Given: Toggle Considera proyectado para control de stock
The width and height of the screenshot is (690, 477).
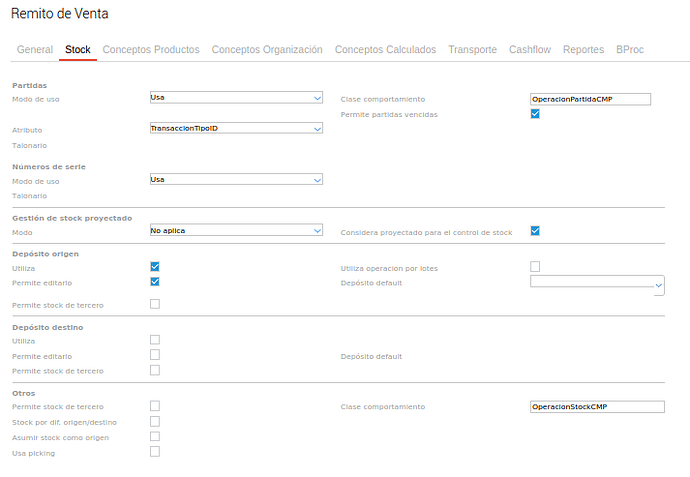Looking at the screenshot, I should (535, 231).
